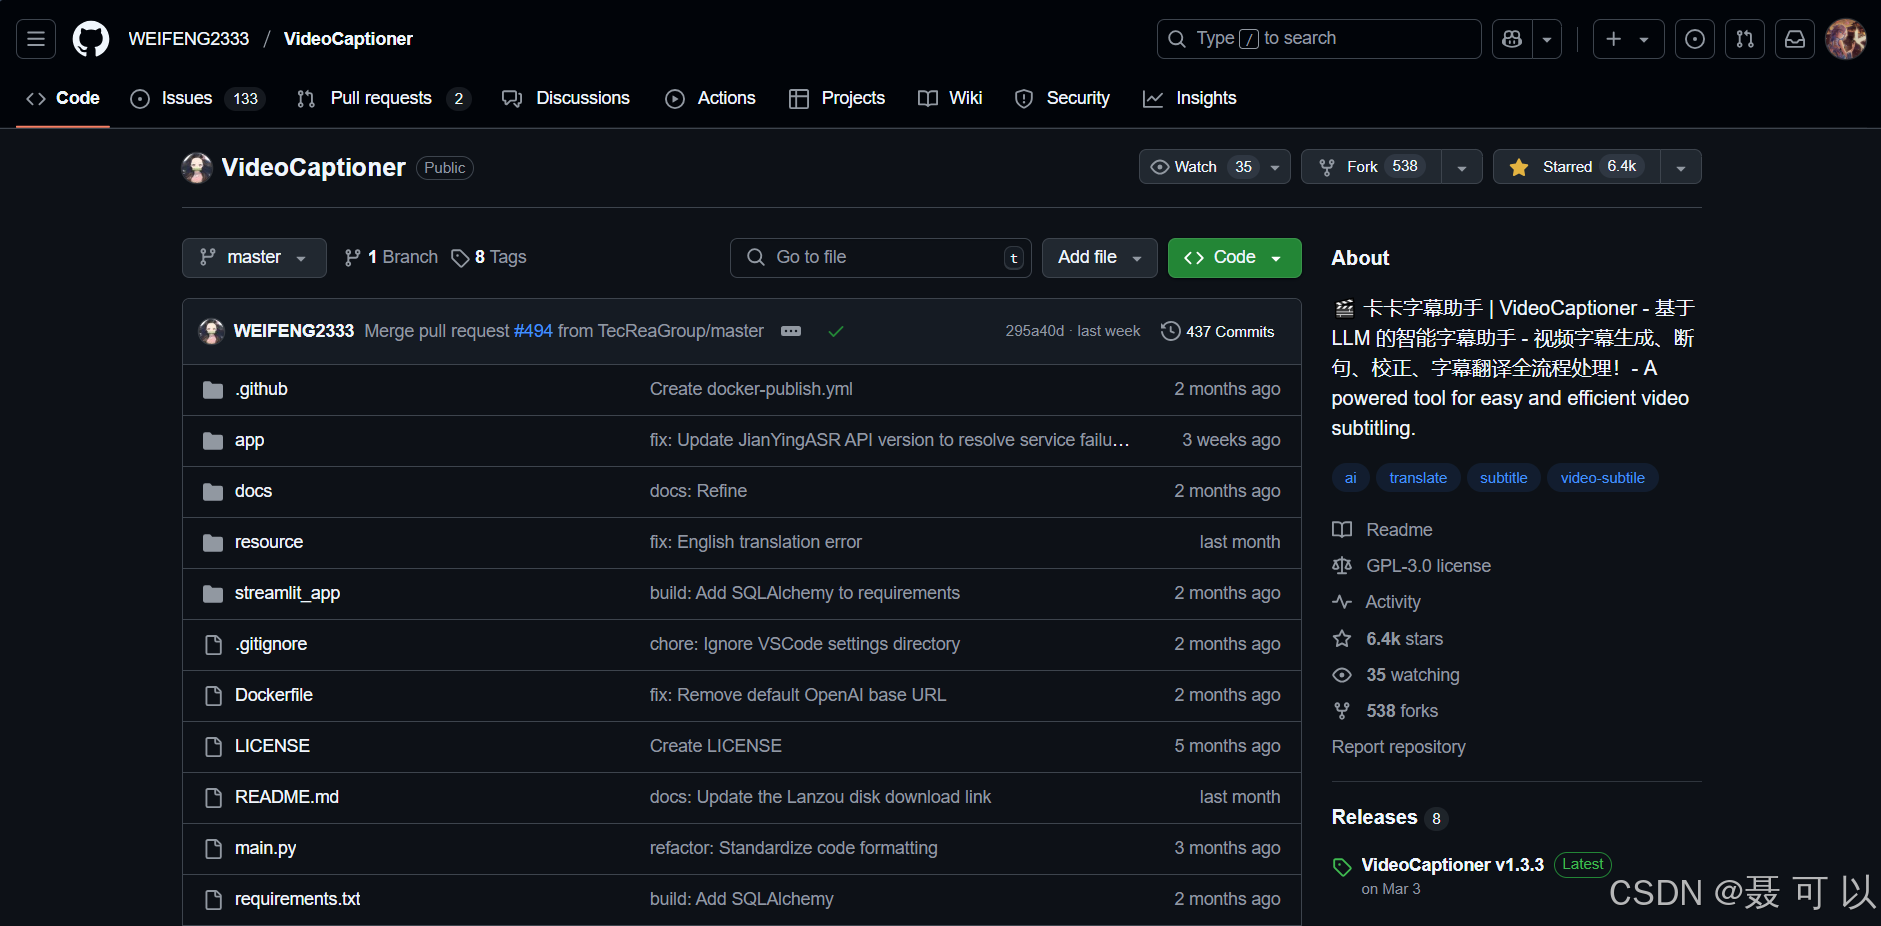Select the 'translate' topic tag
The width and height of the screenshot is (1881, 926).
1418,478
